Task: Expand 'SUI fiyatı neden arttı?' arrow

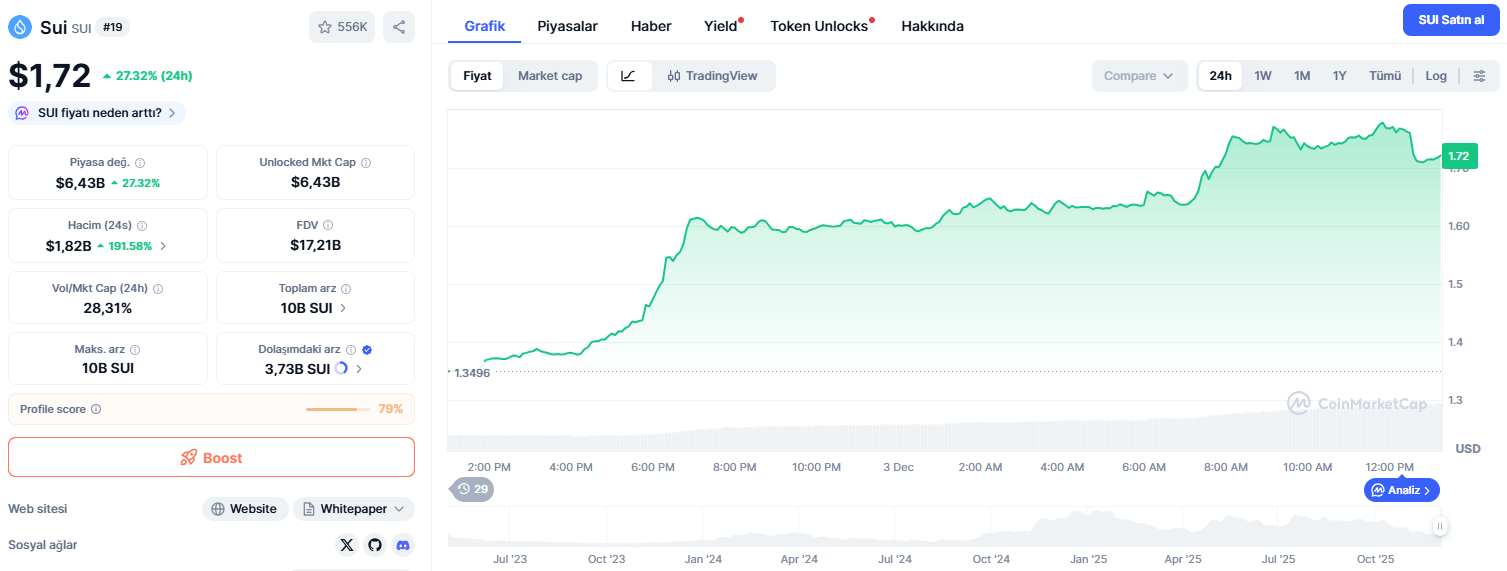Action: click(x=172, y=113)
